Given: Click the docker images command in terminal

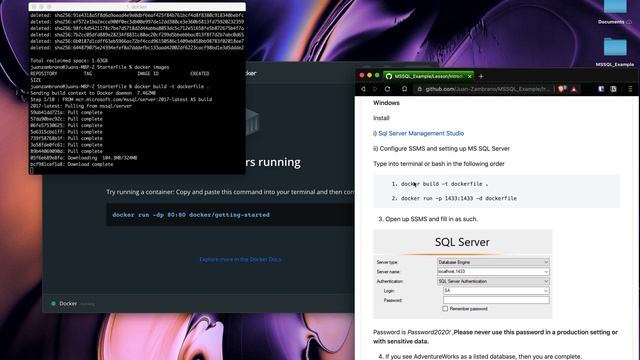Looking at the screenshot, I should tap(151, 67).
